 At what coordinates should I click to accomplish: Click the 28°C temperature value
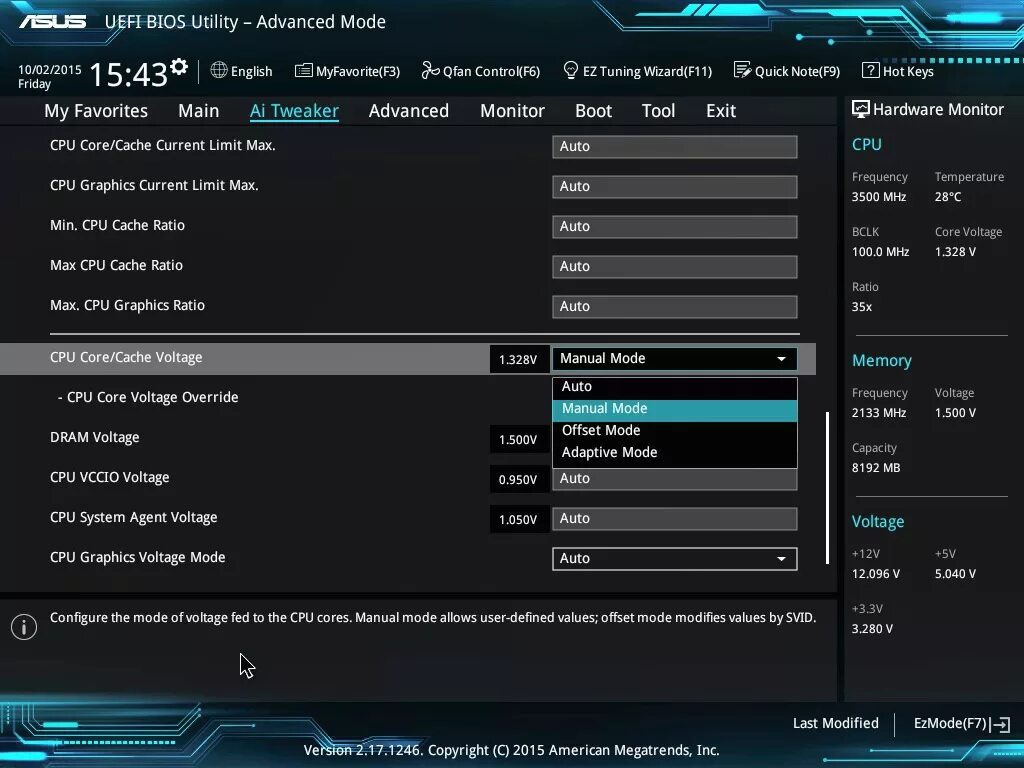tap(948, 197)
